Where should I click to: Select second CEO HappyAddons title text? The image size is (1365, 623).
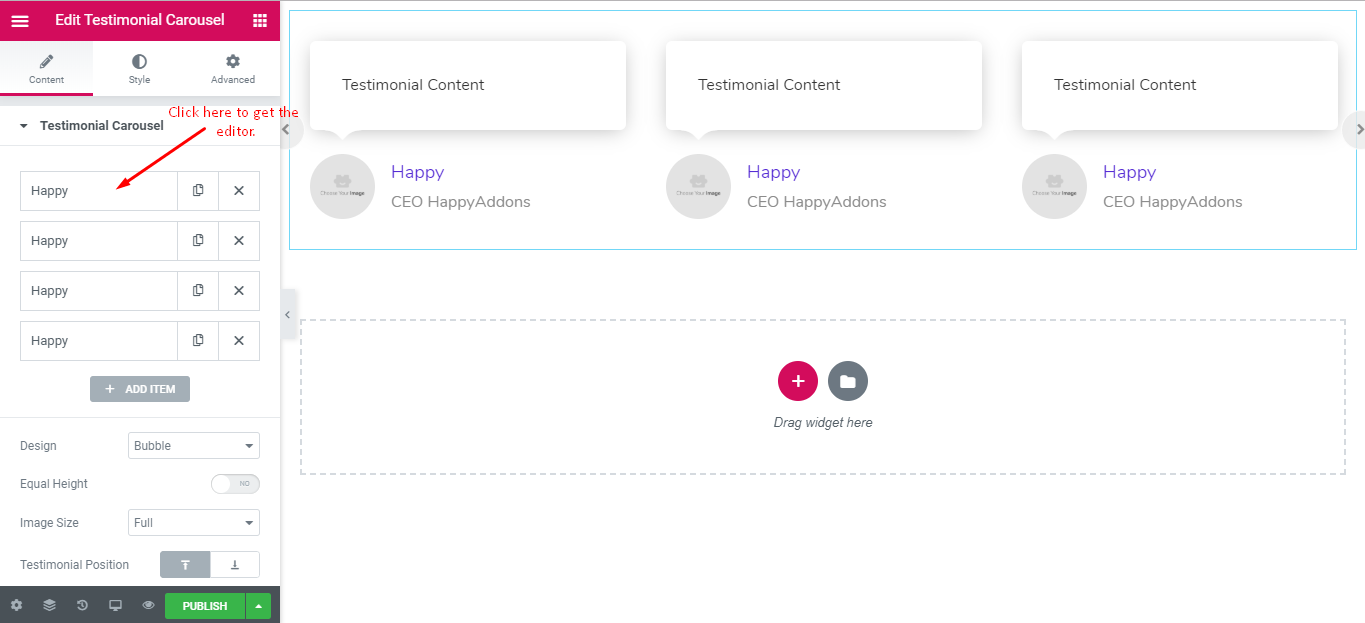pos(816,202)
